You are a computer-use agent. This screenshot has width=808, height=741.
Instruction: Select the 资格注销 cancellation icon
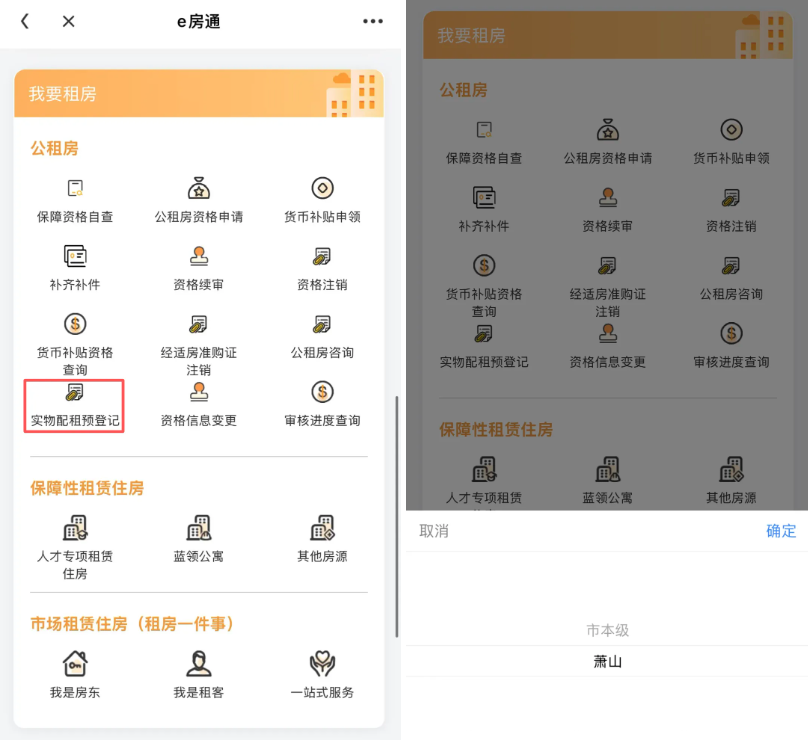coord(322,267)
